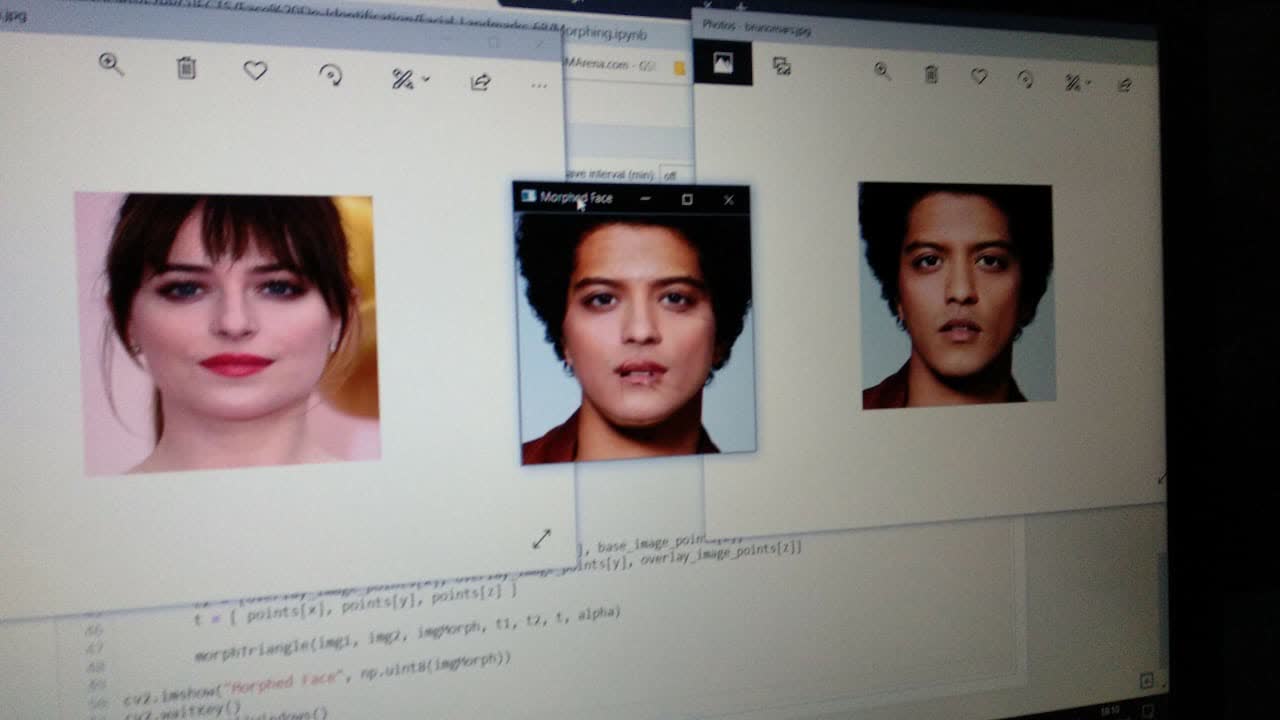Click the Morphed Face window app icon
Image resolution: width=1280 pixels, height=720 pixels.
tap(529, 196)
